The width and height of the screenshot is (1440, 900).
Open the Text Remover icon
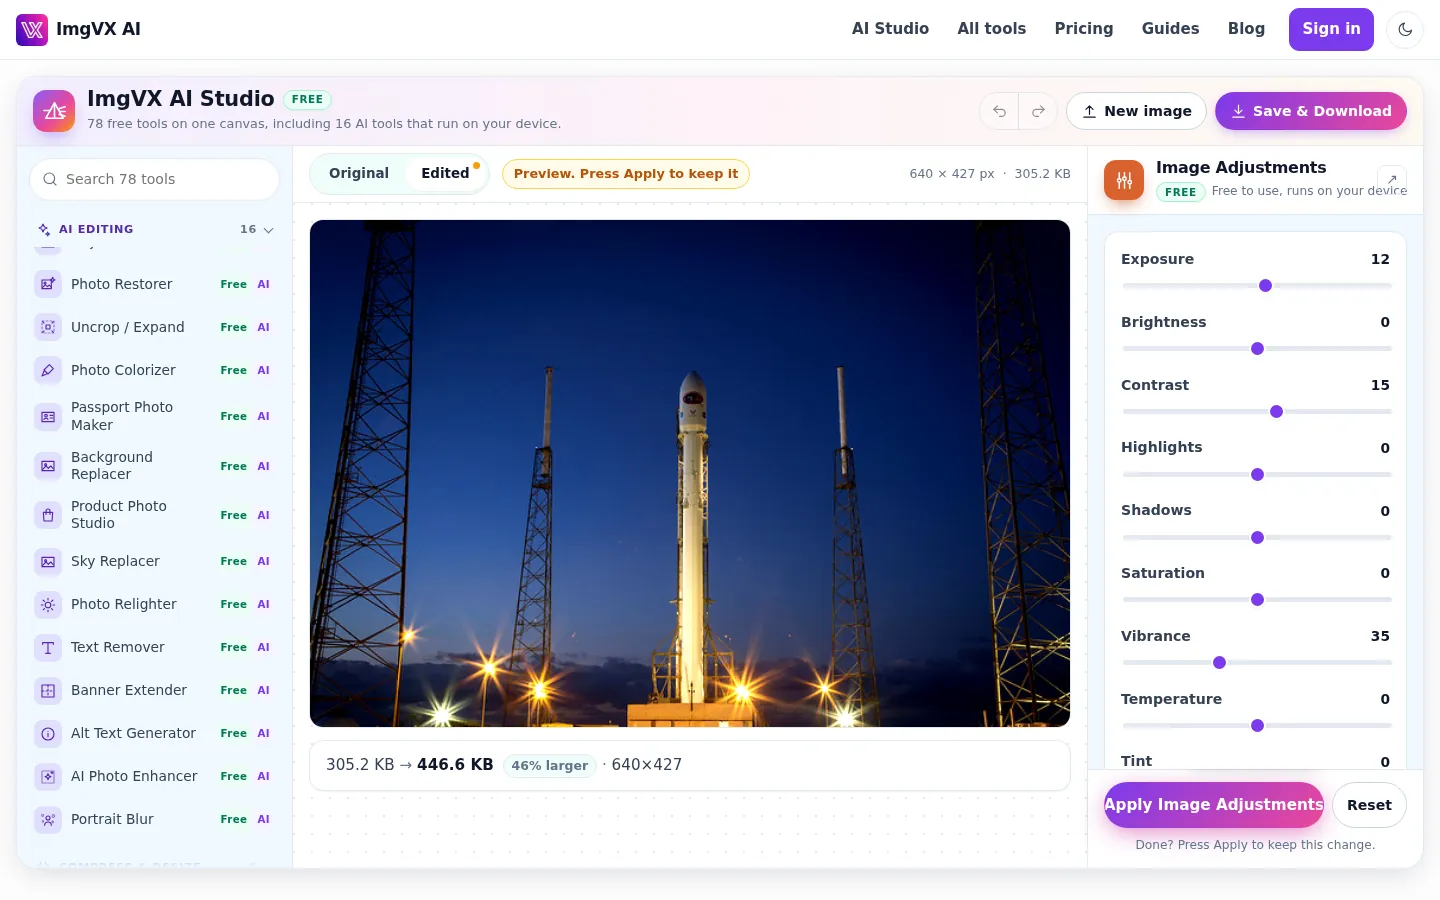48,647
